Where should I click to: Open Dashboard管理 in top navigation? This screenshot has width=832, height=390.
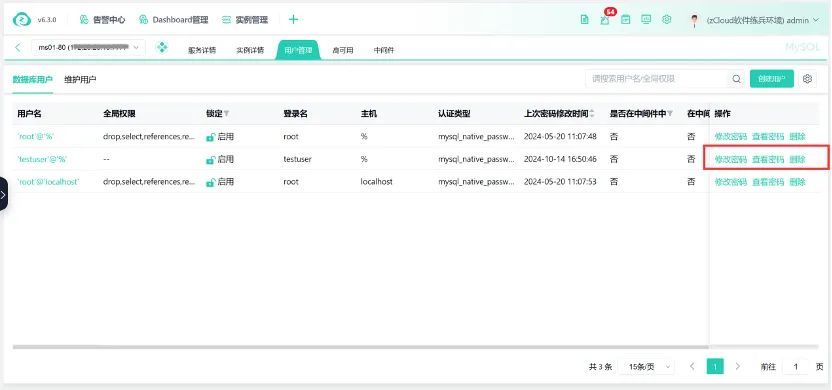click(174, 20)
